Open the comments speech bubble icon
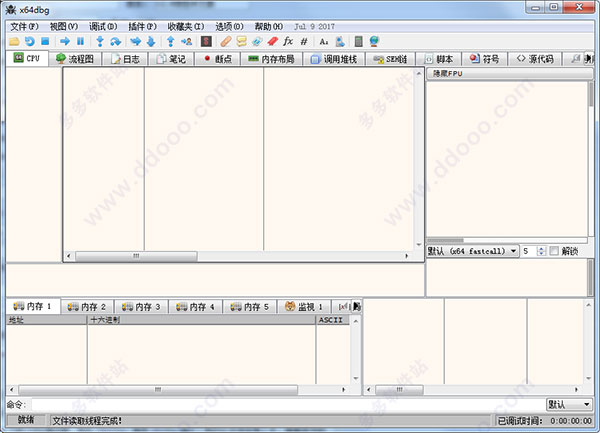Image resolution: width=600 pixels, height=433 pixels. [241, 41]
